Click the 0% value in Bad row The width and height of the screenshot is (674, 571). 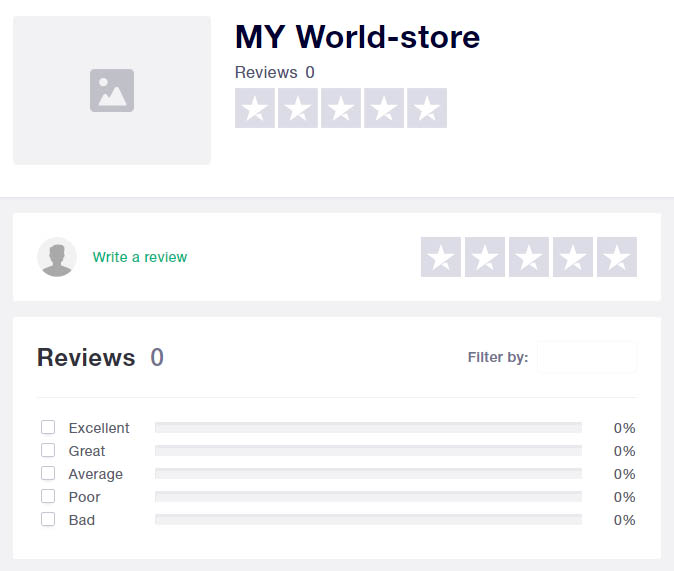625,520
